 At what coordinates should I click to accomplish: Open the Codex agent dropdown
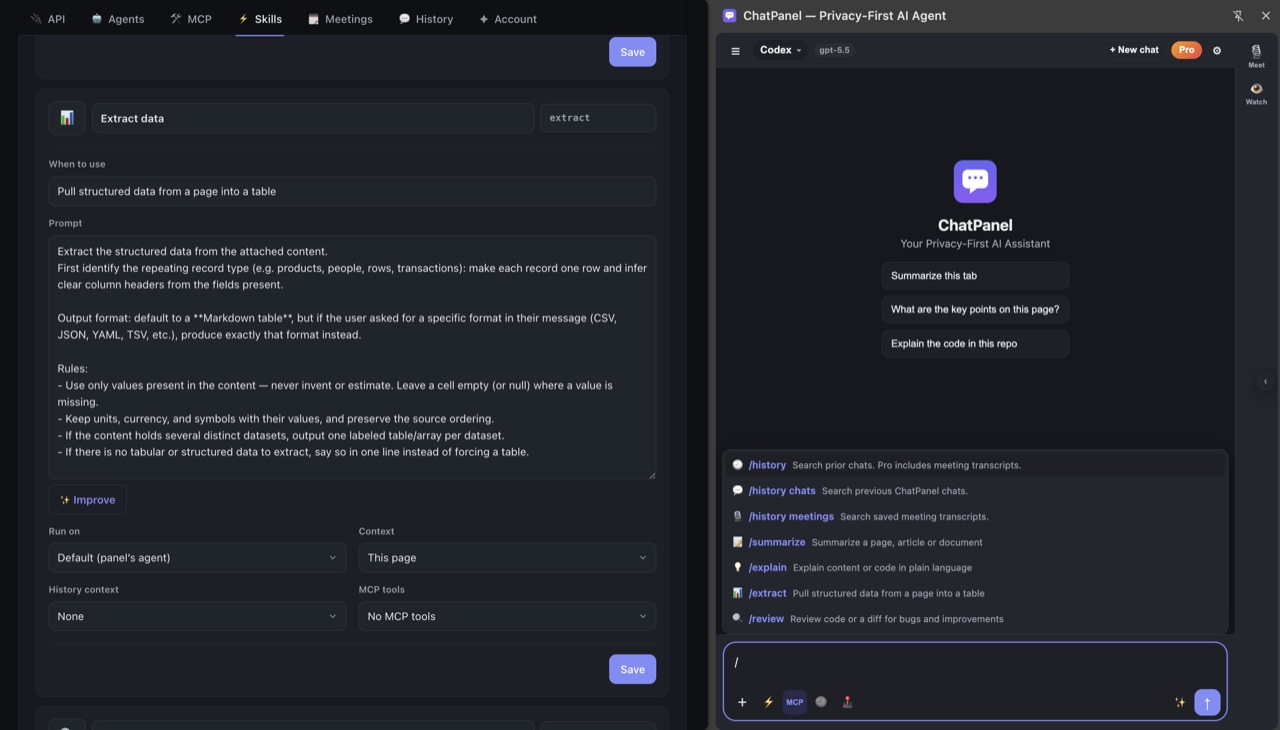[780, 50]
